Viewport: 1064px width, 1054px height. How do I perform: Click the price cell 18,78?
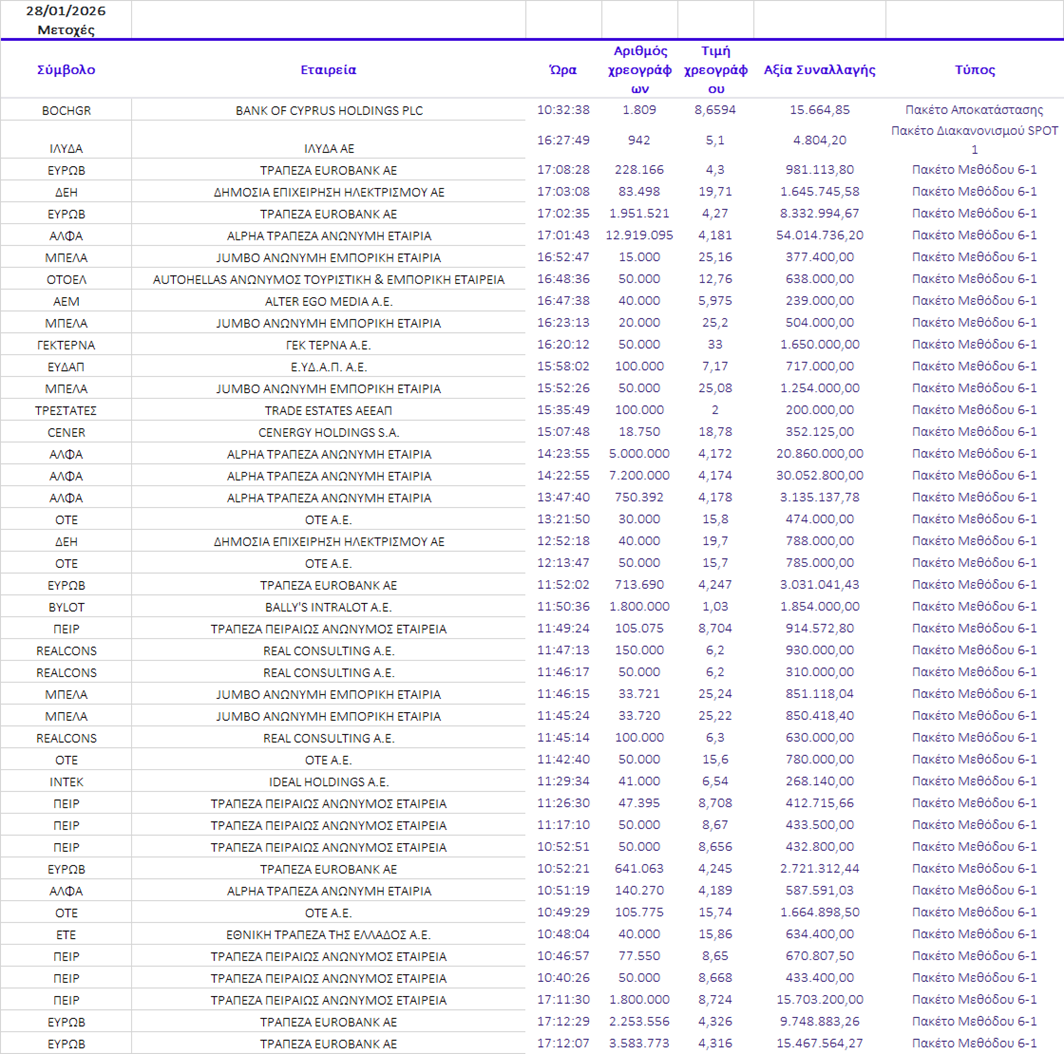coord(715,432)
